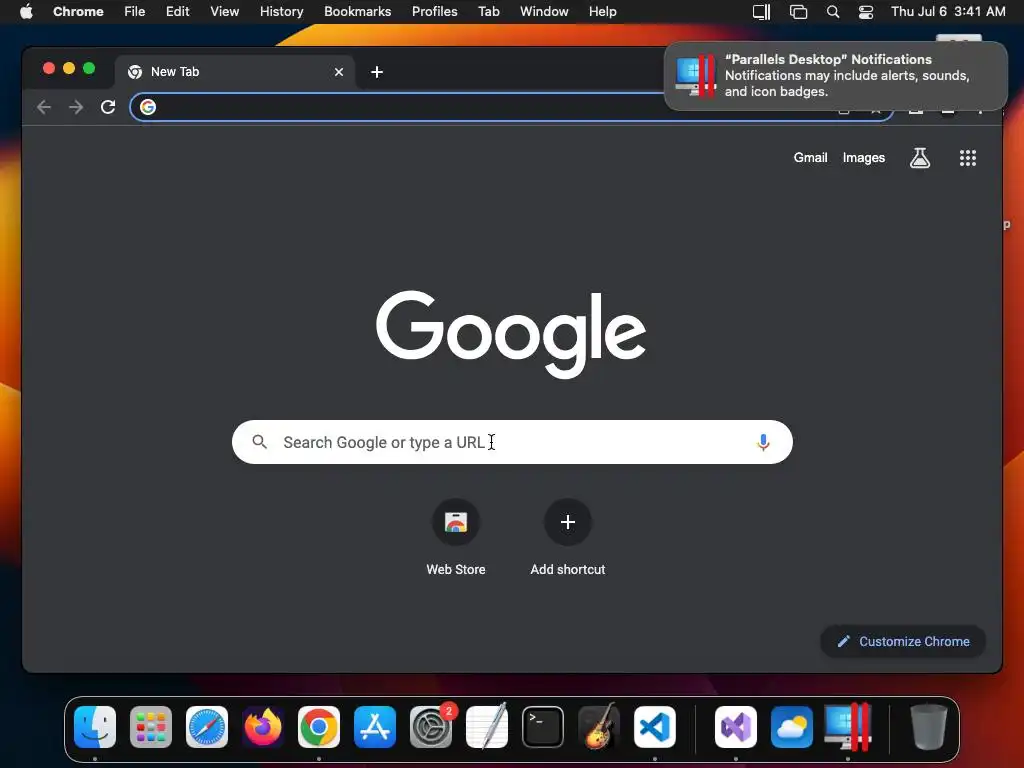Open the Tab menu

click(488, 11)
